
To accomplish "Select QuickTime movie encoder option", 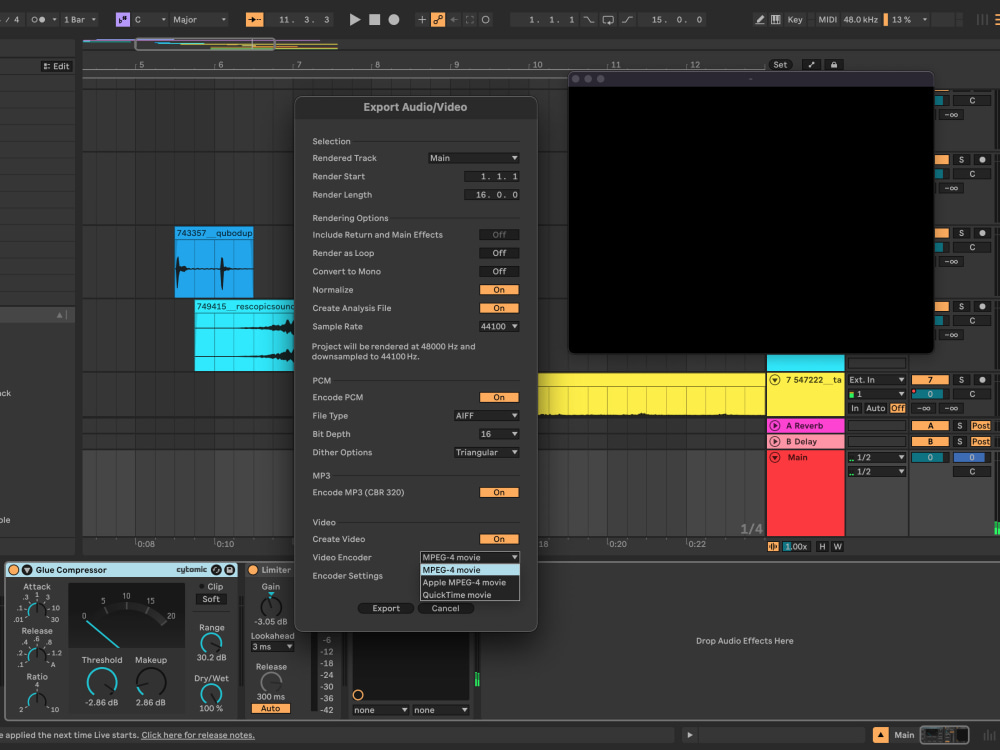I will (x=469, y=595).
